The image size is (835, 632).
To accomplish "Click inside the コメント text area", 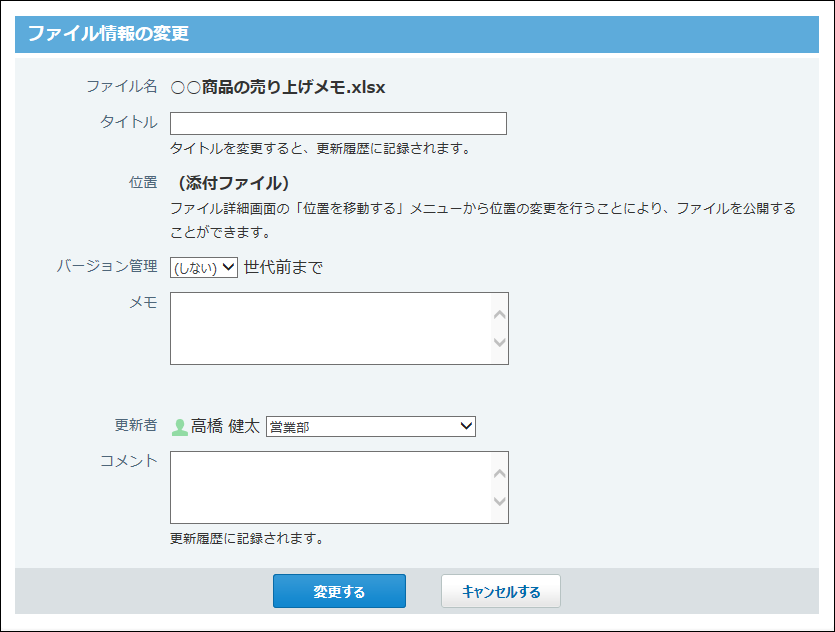I will click(330, 487).
